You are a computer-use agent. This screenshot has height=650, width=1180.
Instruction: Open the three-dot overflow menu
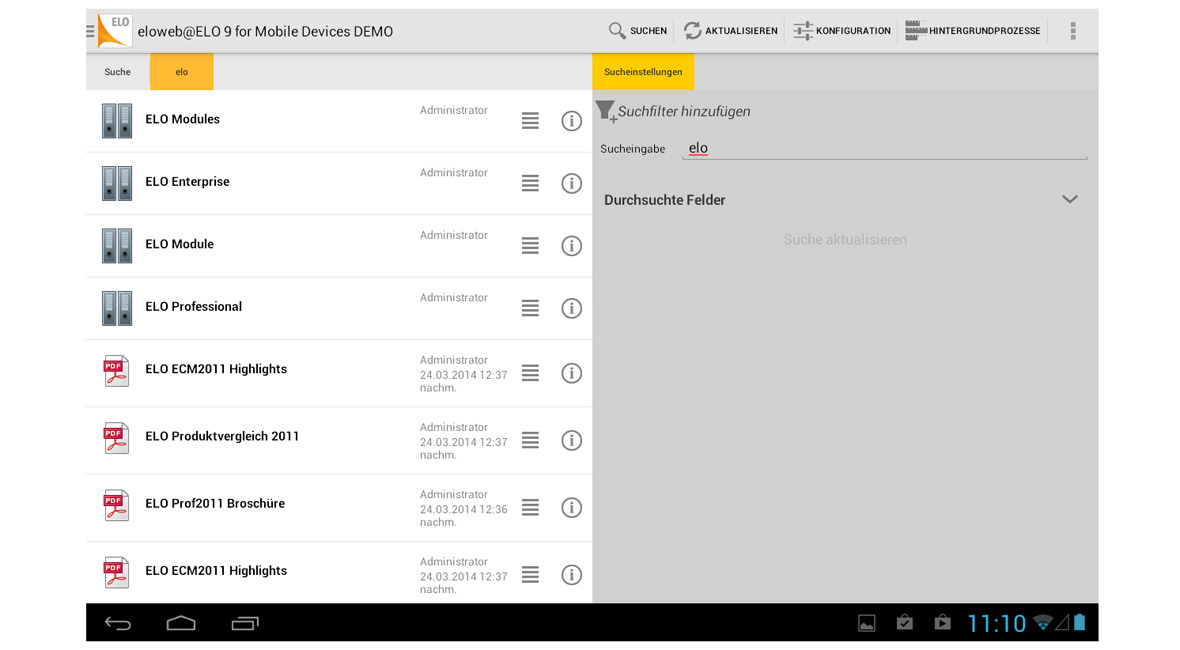[x=1072, y=31]
